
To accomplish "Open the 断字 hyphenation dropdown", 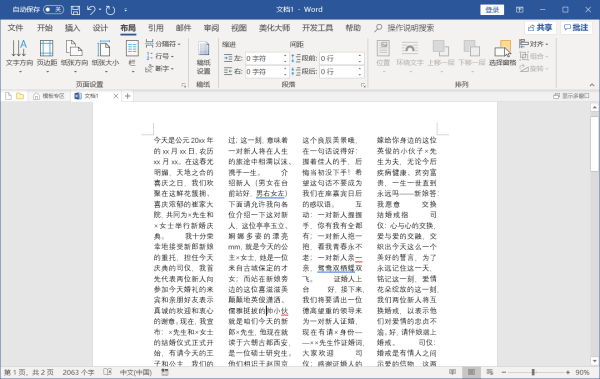I will (160, 69).
